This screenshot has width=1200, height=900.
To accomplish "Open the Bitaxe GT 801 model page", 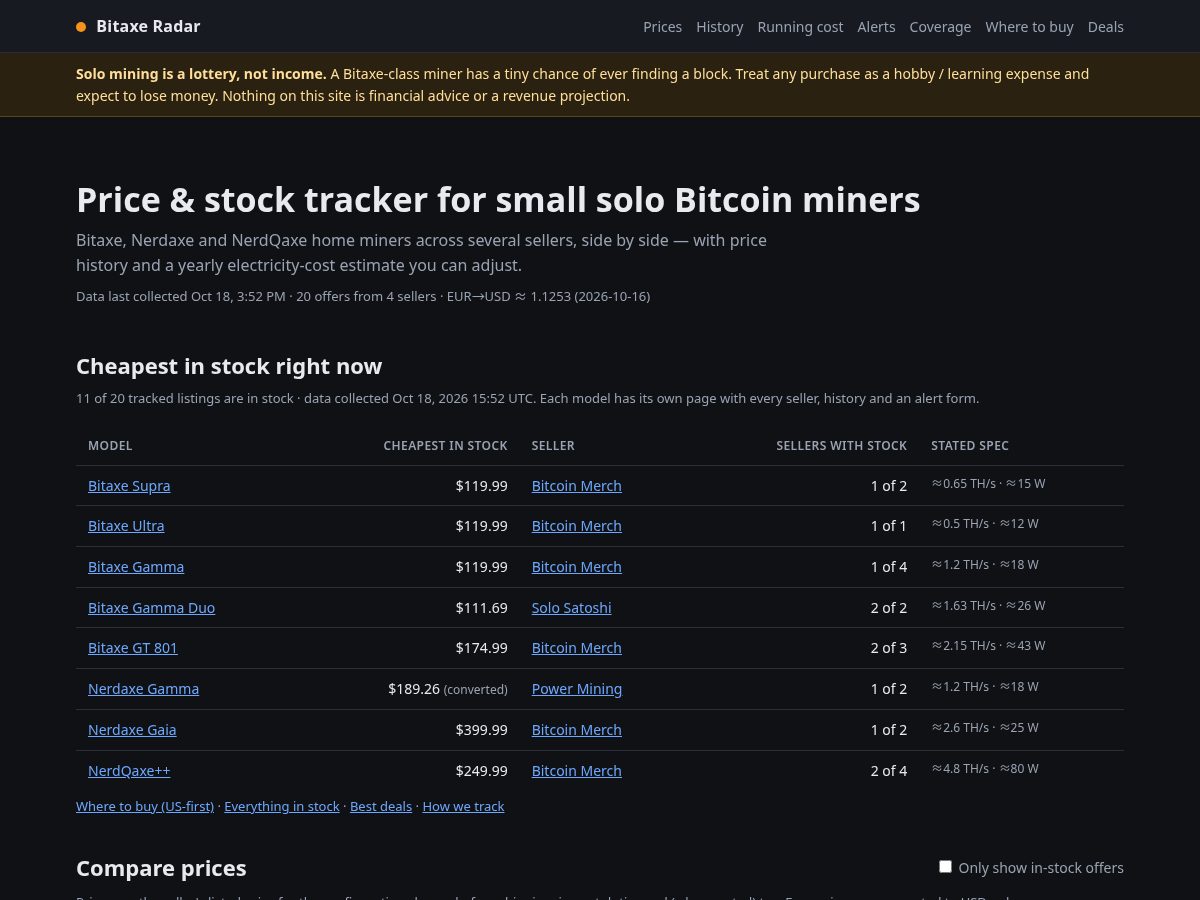I will 133,648.
